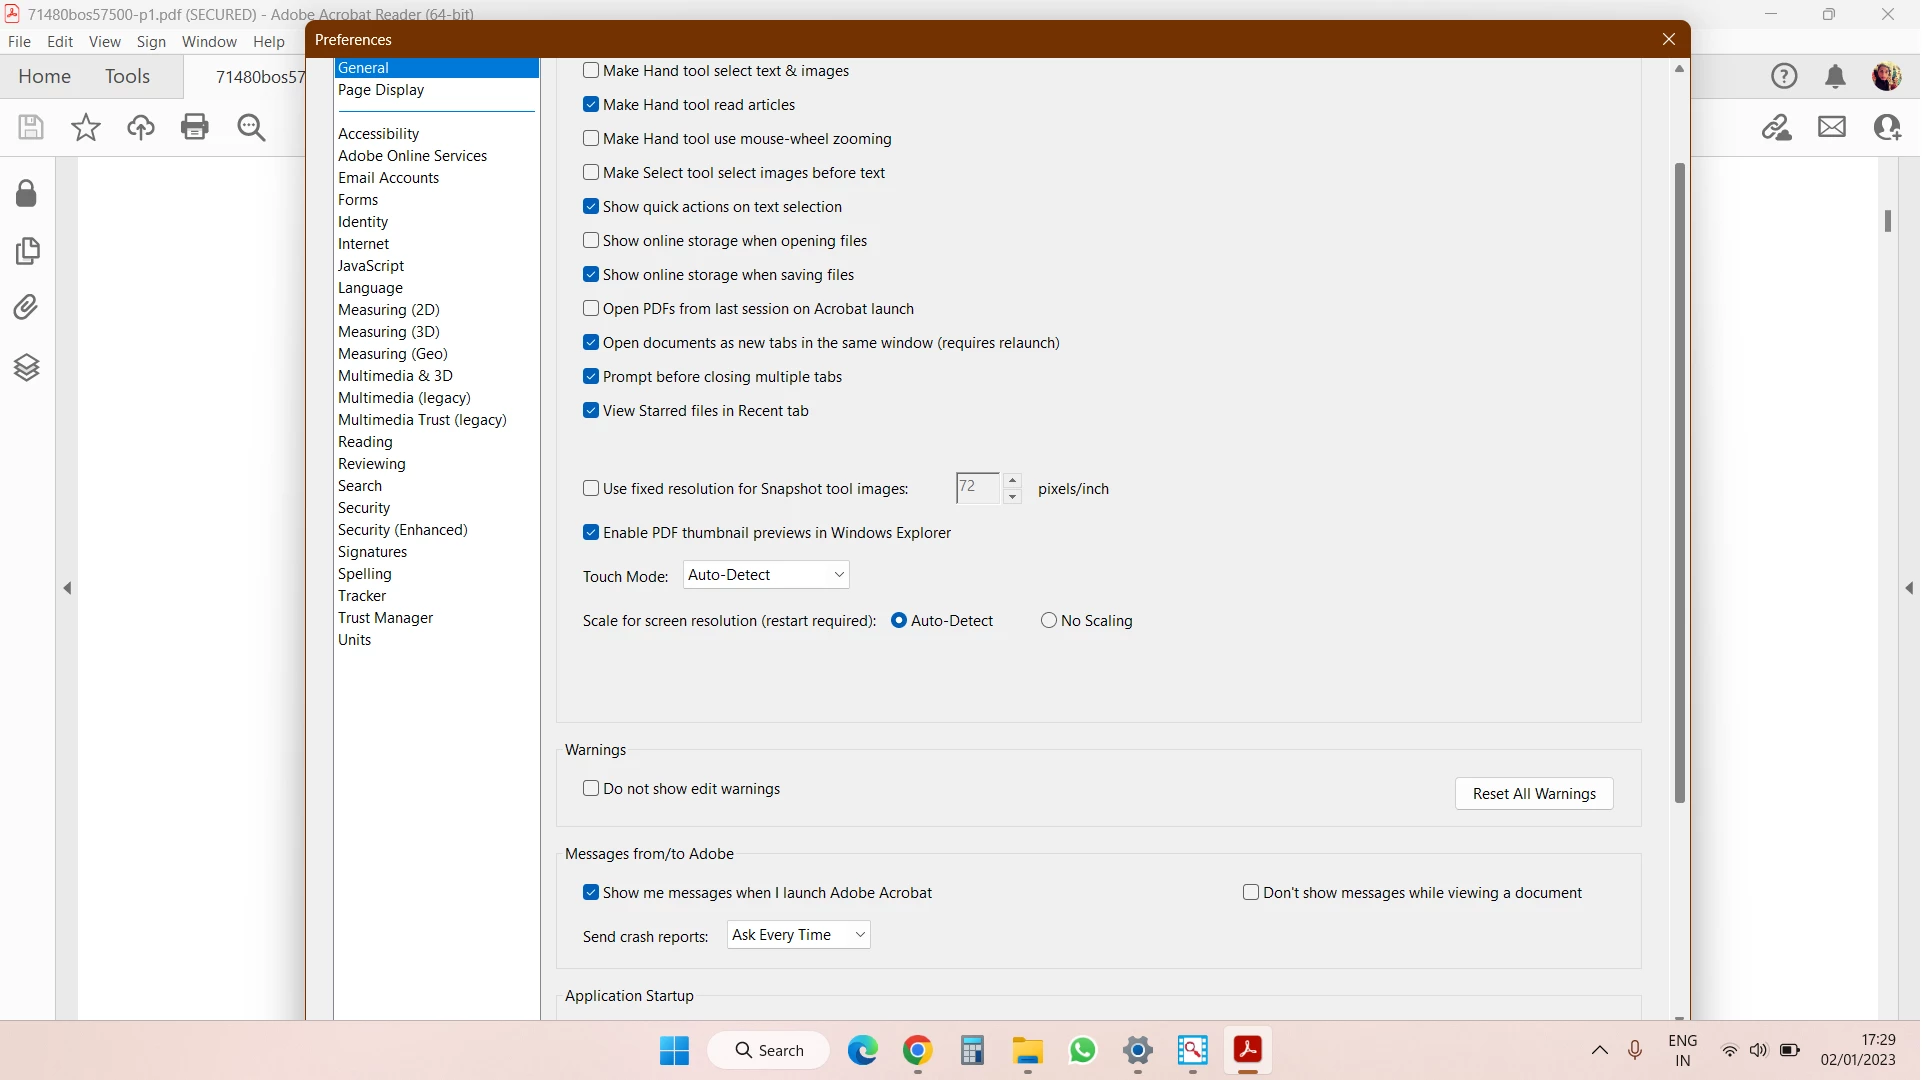Click the upload to cloud icon

pos(141,127)
